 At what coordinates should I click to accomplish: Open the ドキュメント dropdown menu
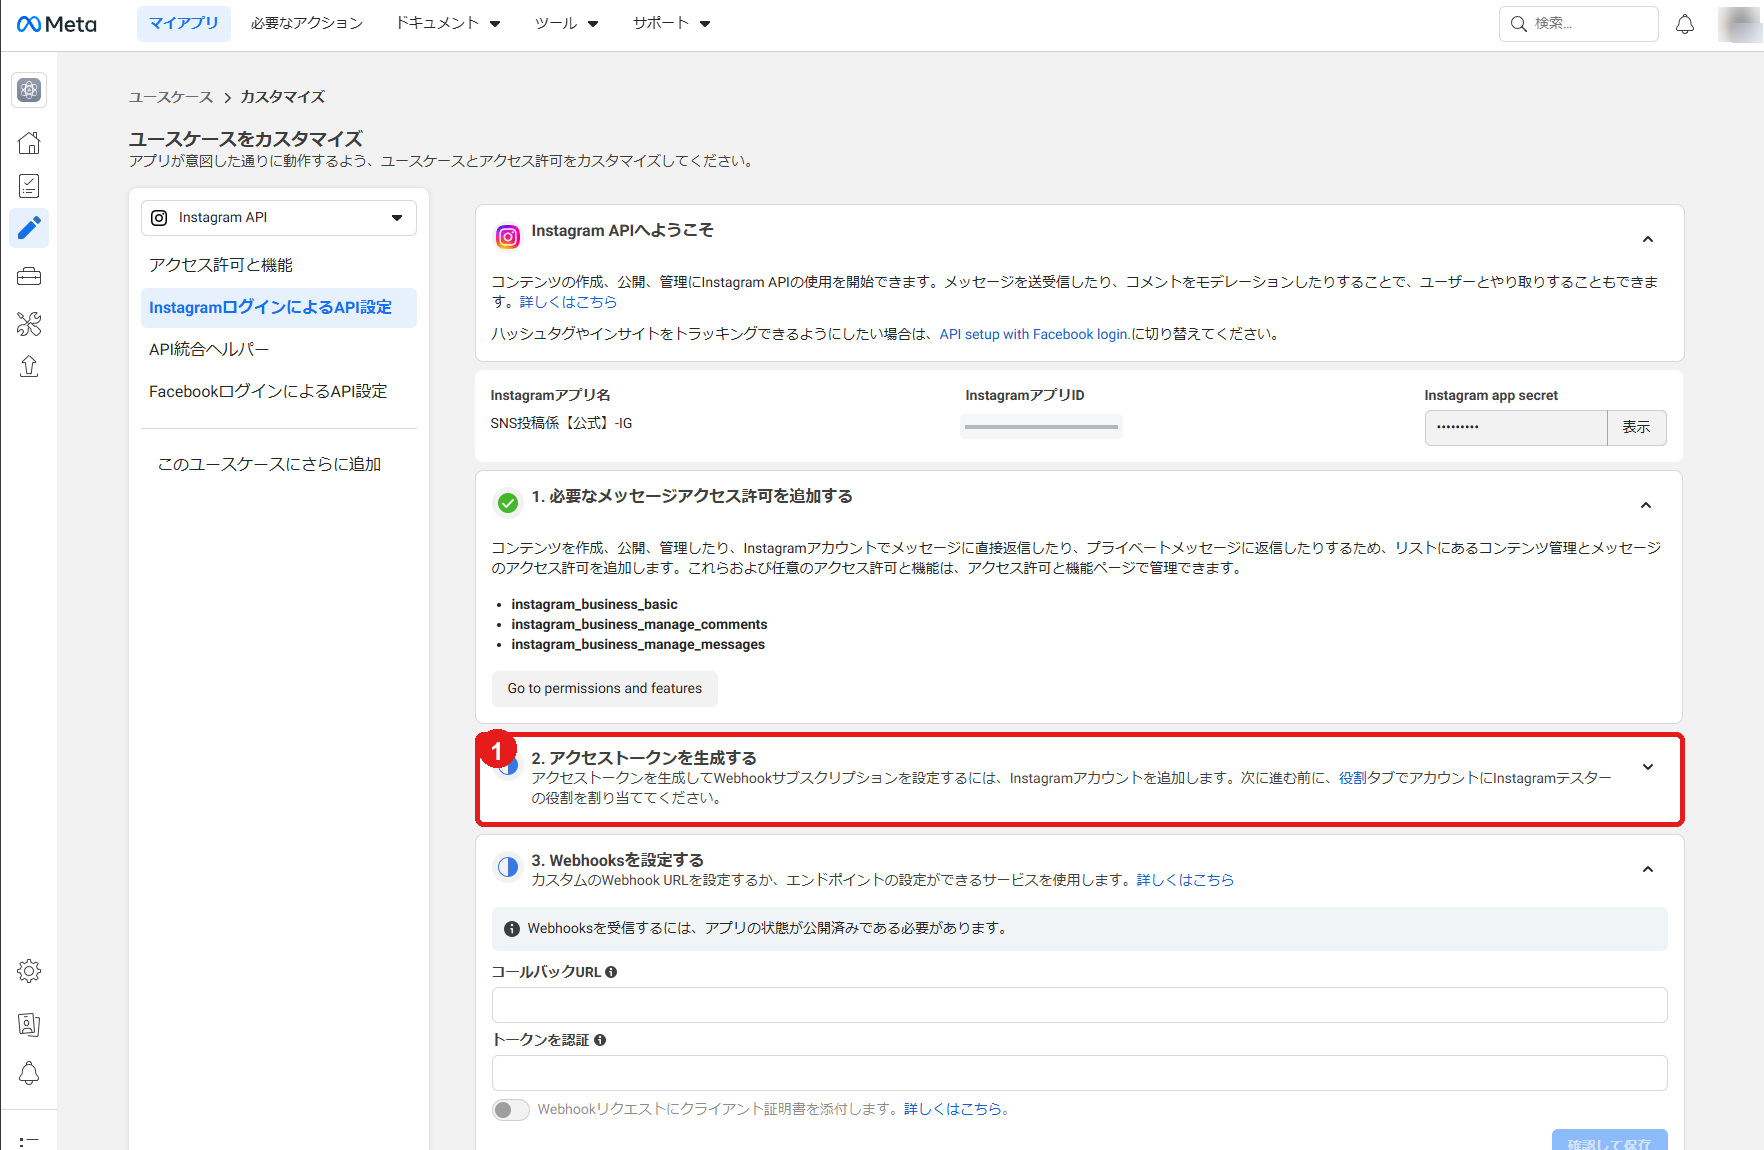point(448,23)
